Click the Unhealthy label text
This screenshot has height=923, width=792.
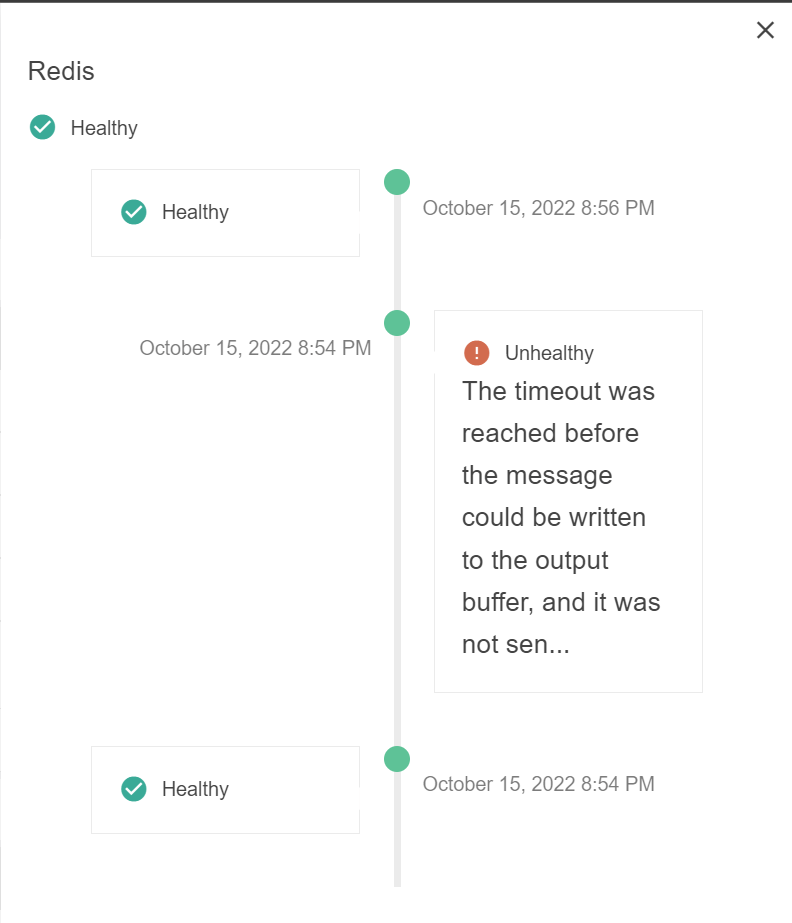(549, 353)
